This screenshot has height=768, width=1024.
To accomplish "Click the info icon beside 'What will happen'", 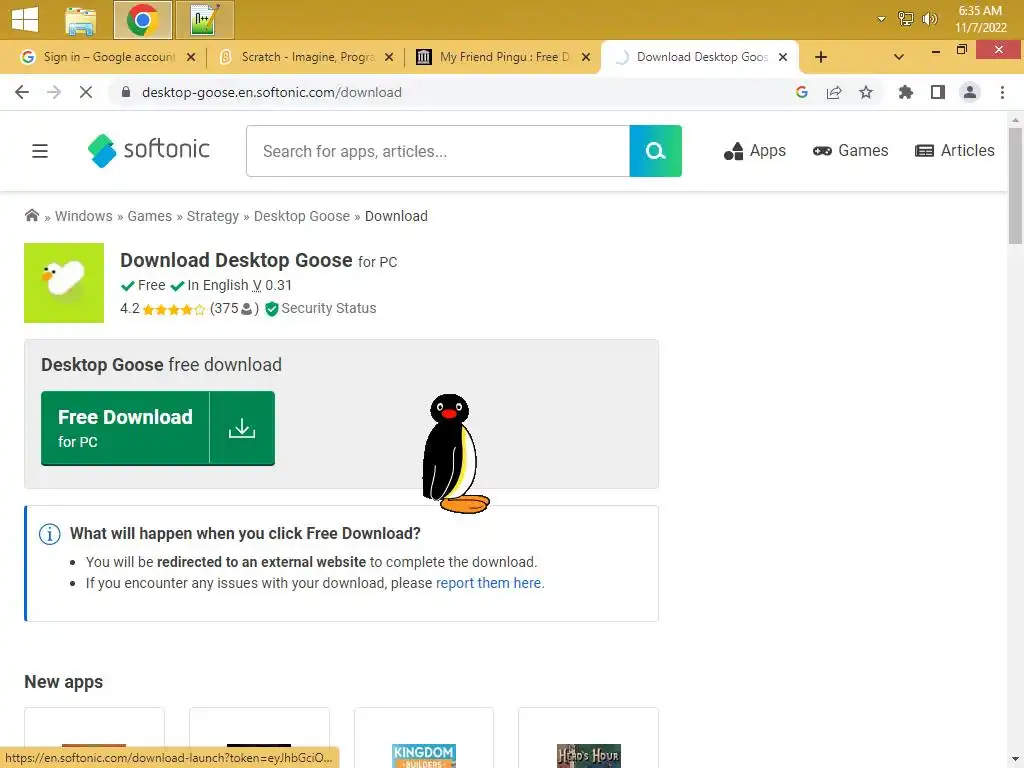I will [x=50, y=534].
